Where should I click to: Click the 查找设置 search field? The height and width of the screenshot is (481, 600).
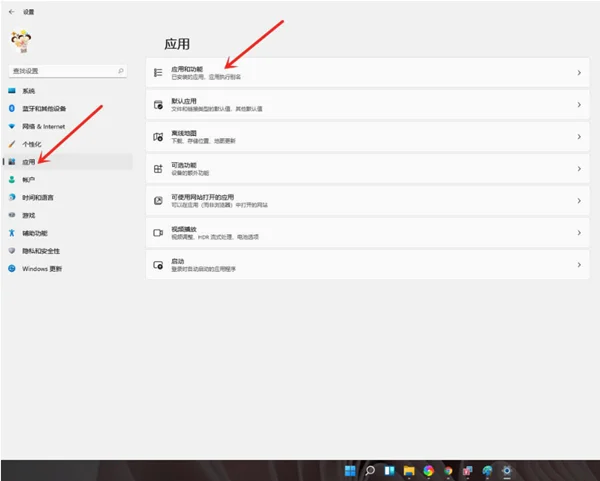[x=68, y=71]
